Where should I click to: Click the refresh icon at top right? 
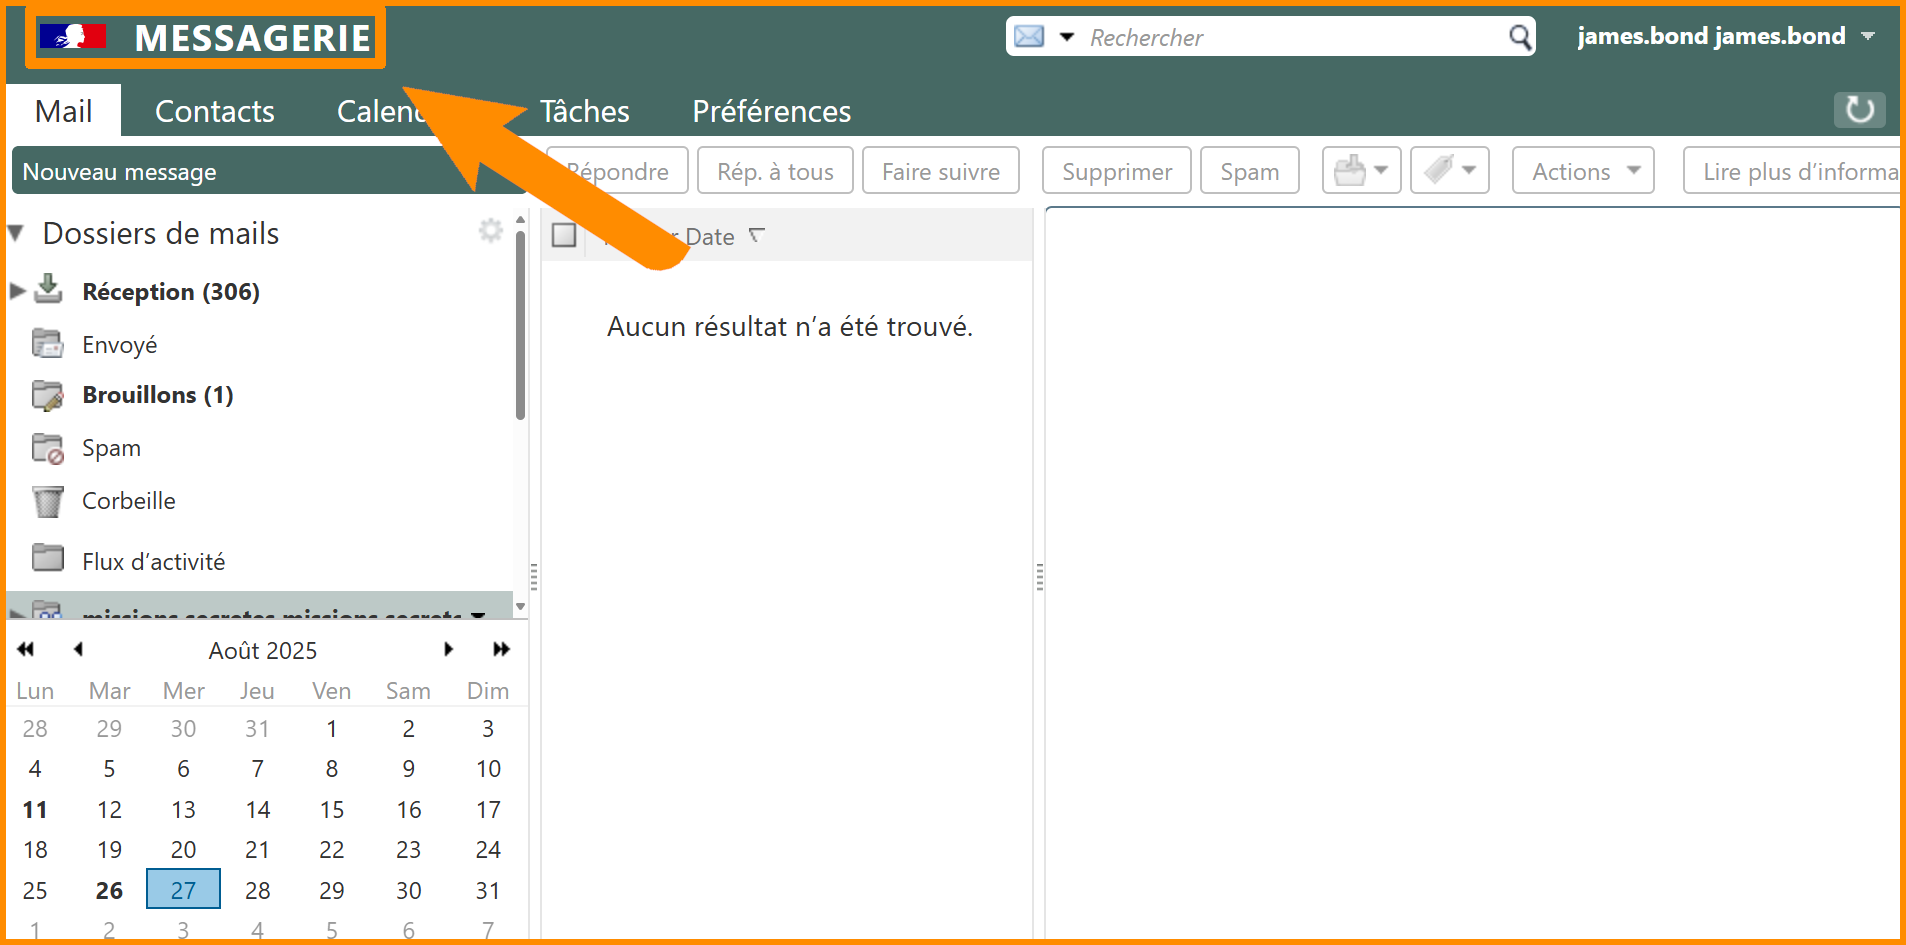coord(1859,110)
